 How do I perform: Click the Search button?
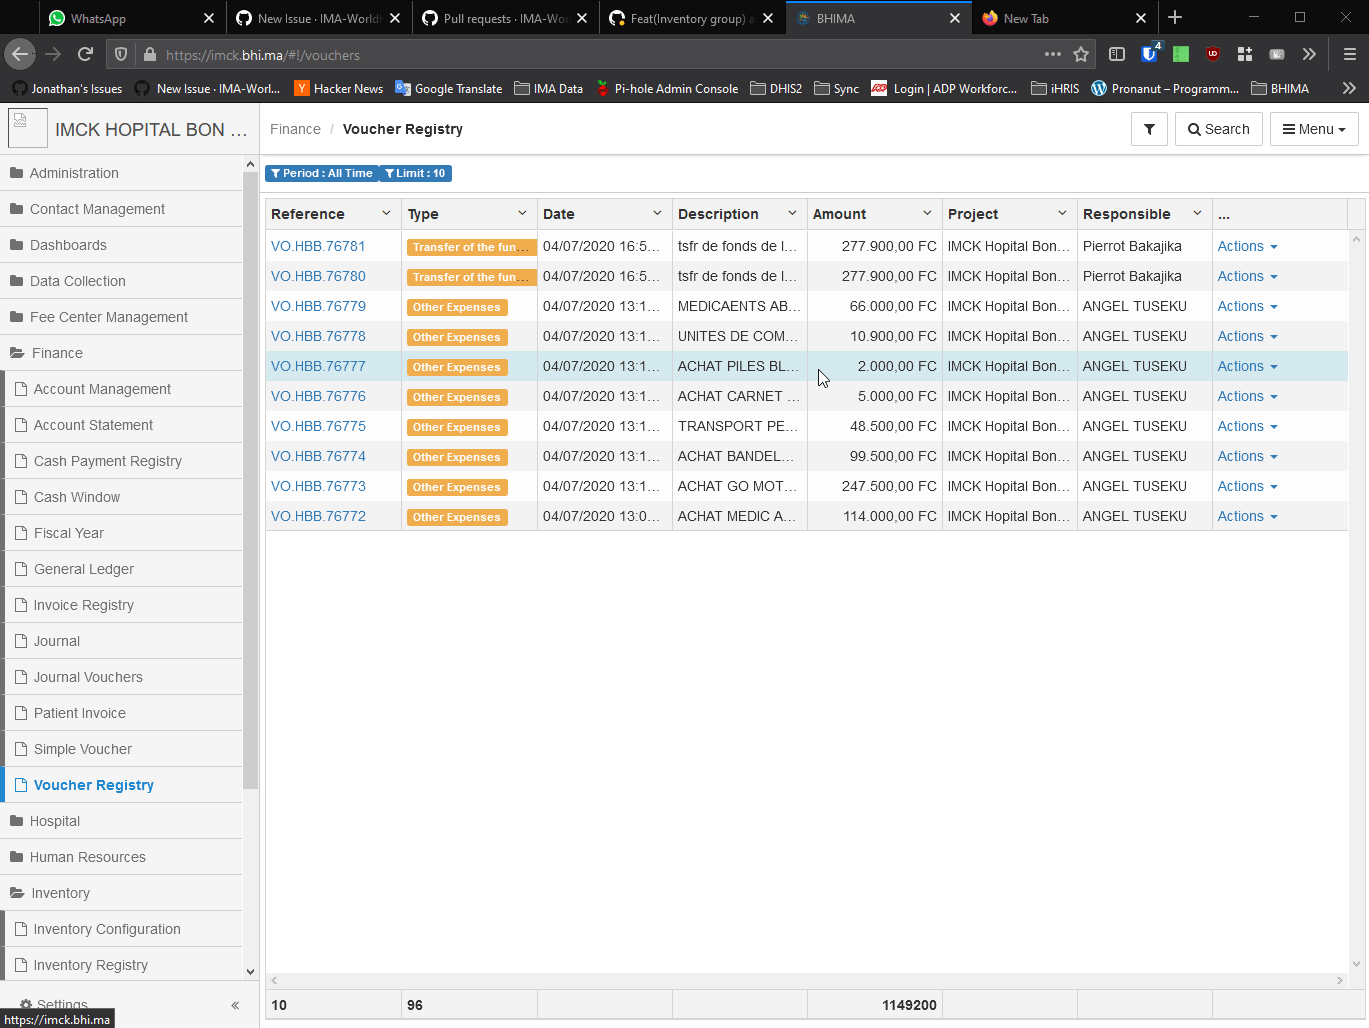(x=1218, y=129)
